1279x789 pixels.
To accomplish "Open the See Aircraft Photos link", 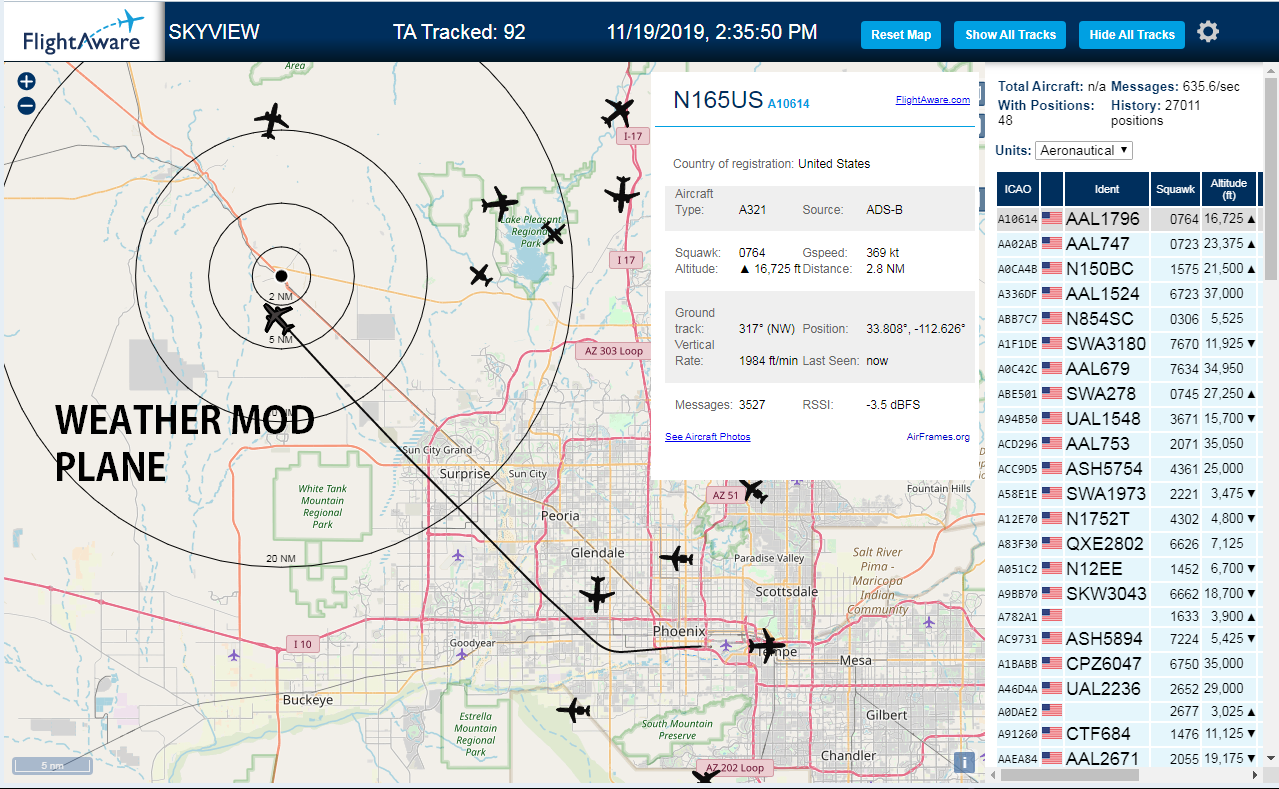I will coord(708,437).
